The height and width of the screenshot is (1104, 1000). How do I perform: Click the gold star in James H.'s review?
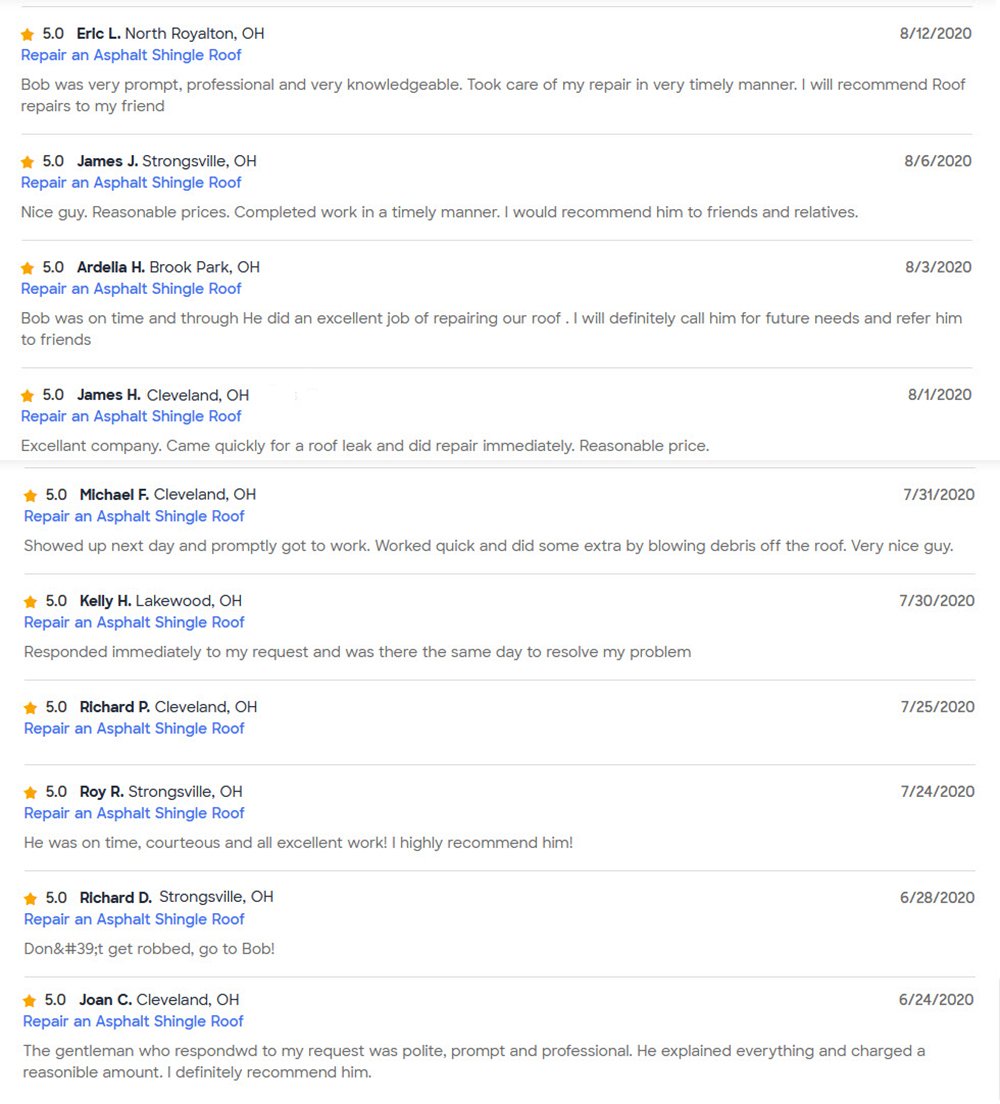[28, 395]
